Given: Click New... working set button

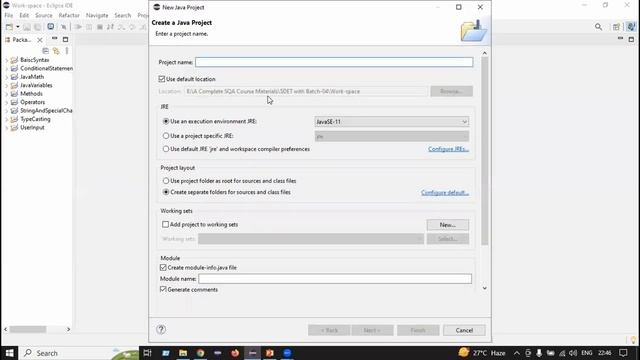Looking at the screenshot, I should [448, 225].
